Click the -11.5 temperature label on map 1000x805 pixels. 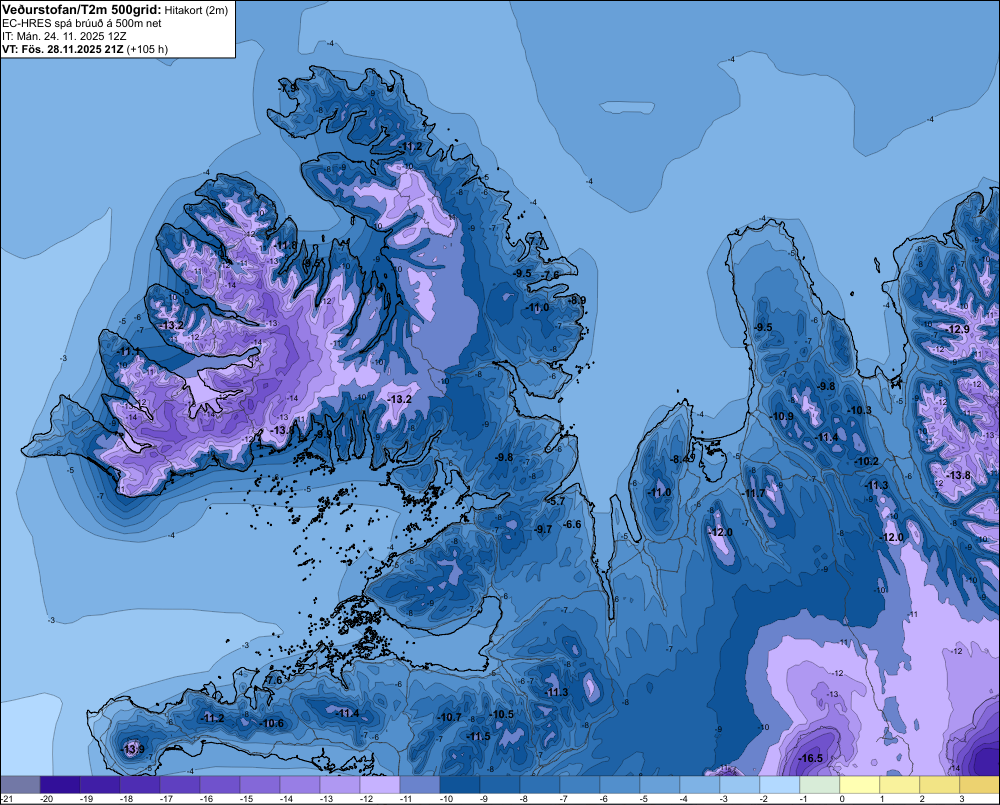[478, 736]
